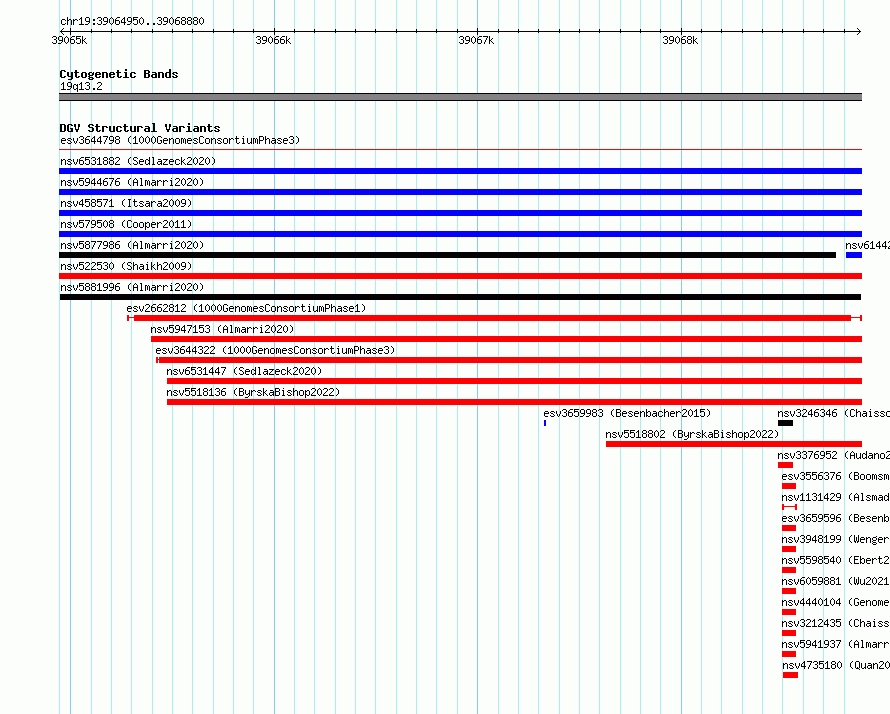Click the short blue bar under nsv61442
890x714 pixels.
coord(854,255)
